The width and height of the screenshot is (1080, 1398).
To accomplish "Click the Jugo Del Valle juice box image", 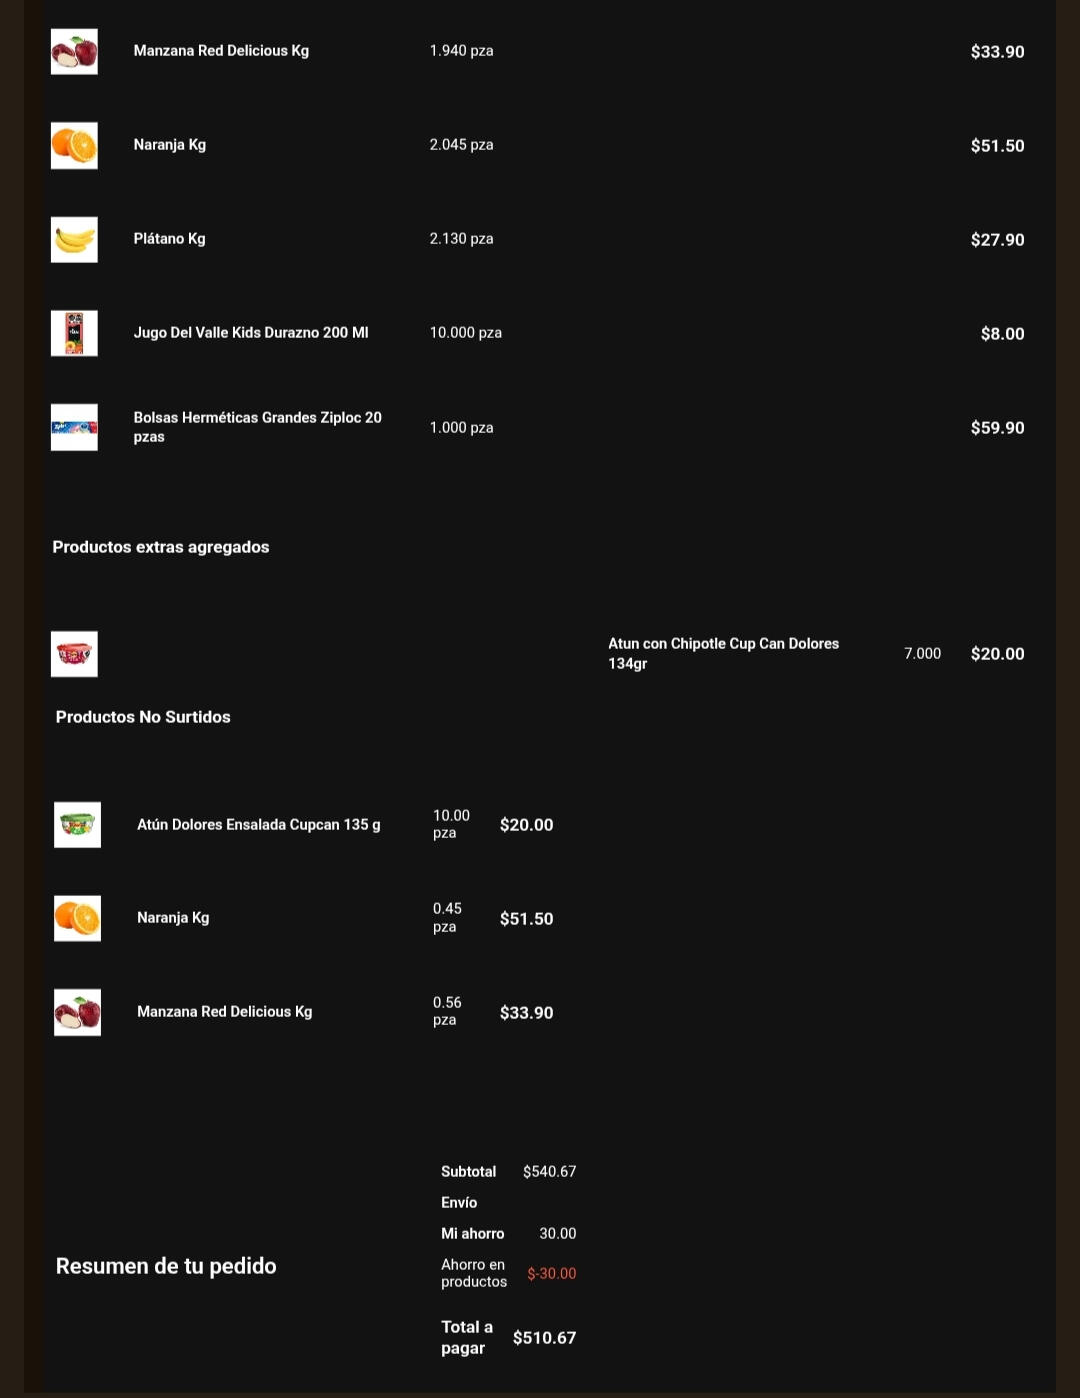I will 74,333.
